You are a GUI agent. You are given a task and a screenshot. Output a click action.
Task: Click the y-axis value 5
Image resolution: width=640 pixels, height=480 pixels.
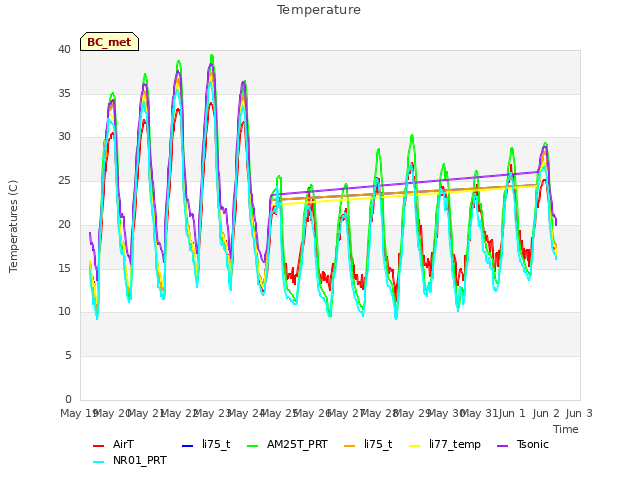click(68, 356)
